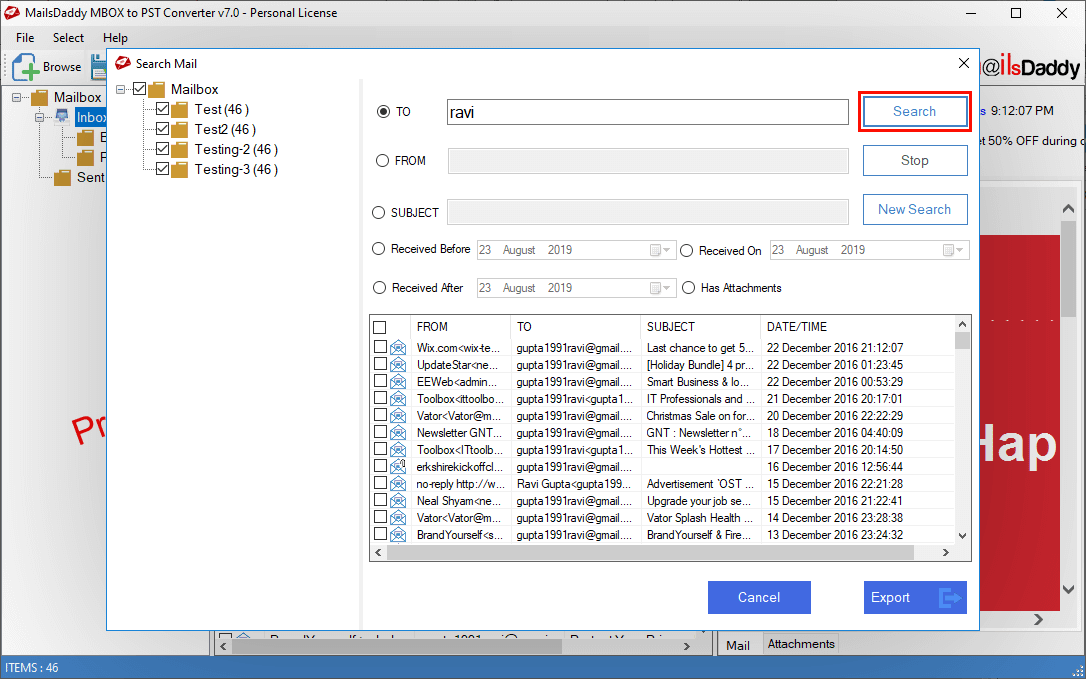Click the Search button
This screenshot has width=1086, height=679.
(914, 112)
